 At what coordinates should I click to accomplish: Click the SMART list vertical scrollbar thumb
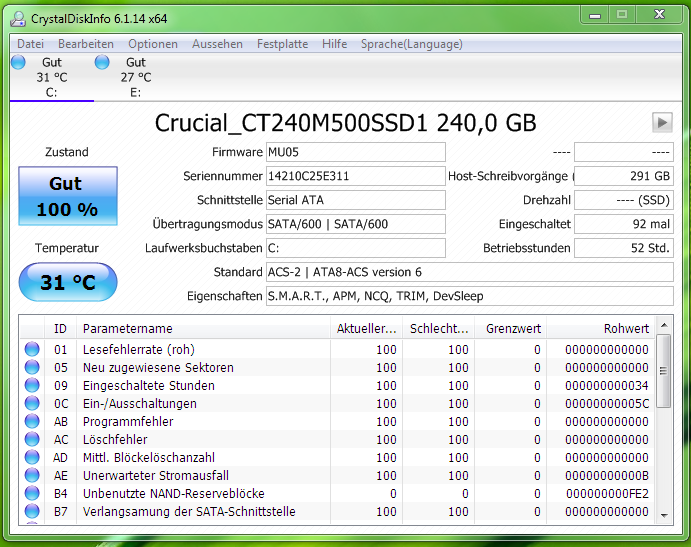point(664,371)
